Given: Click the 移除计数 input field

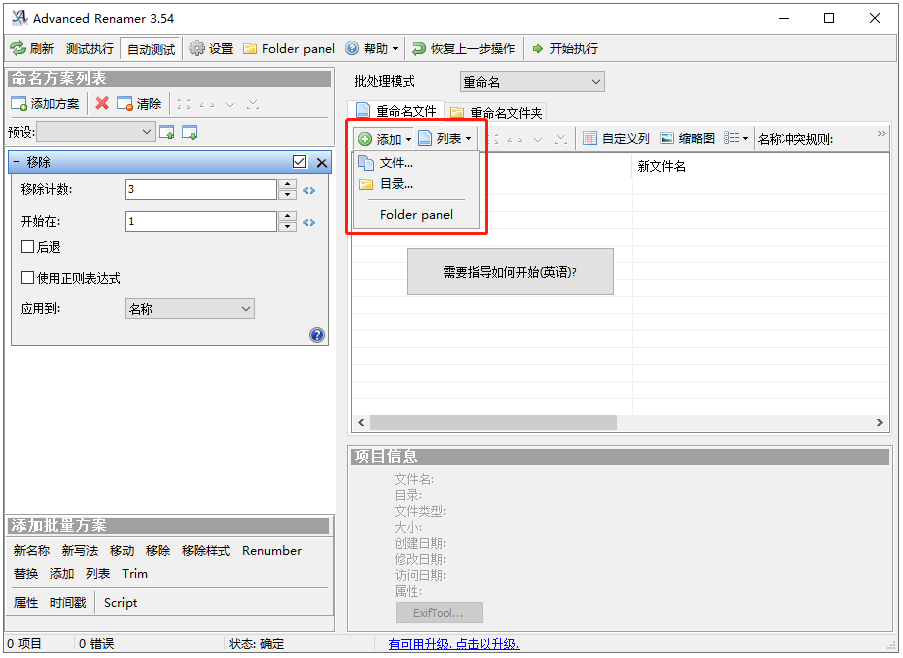Looking at the screenshot, I should [201, 189].
